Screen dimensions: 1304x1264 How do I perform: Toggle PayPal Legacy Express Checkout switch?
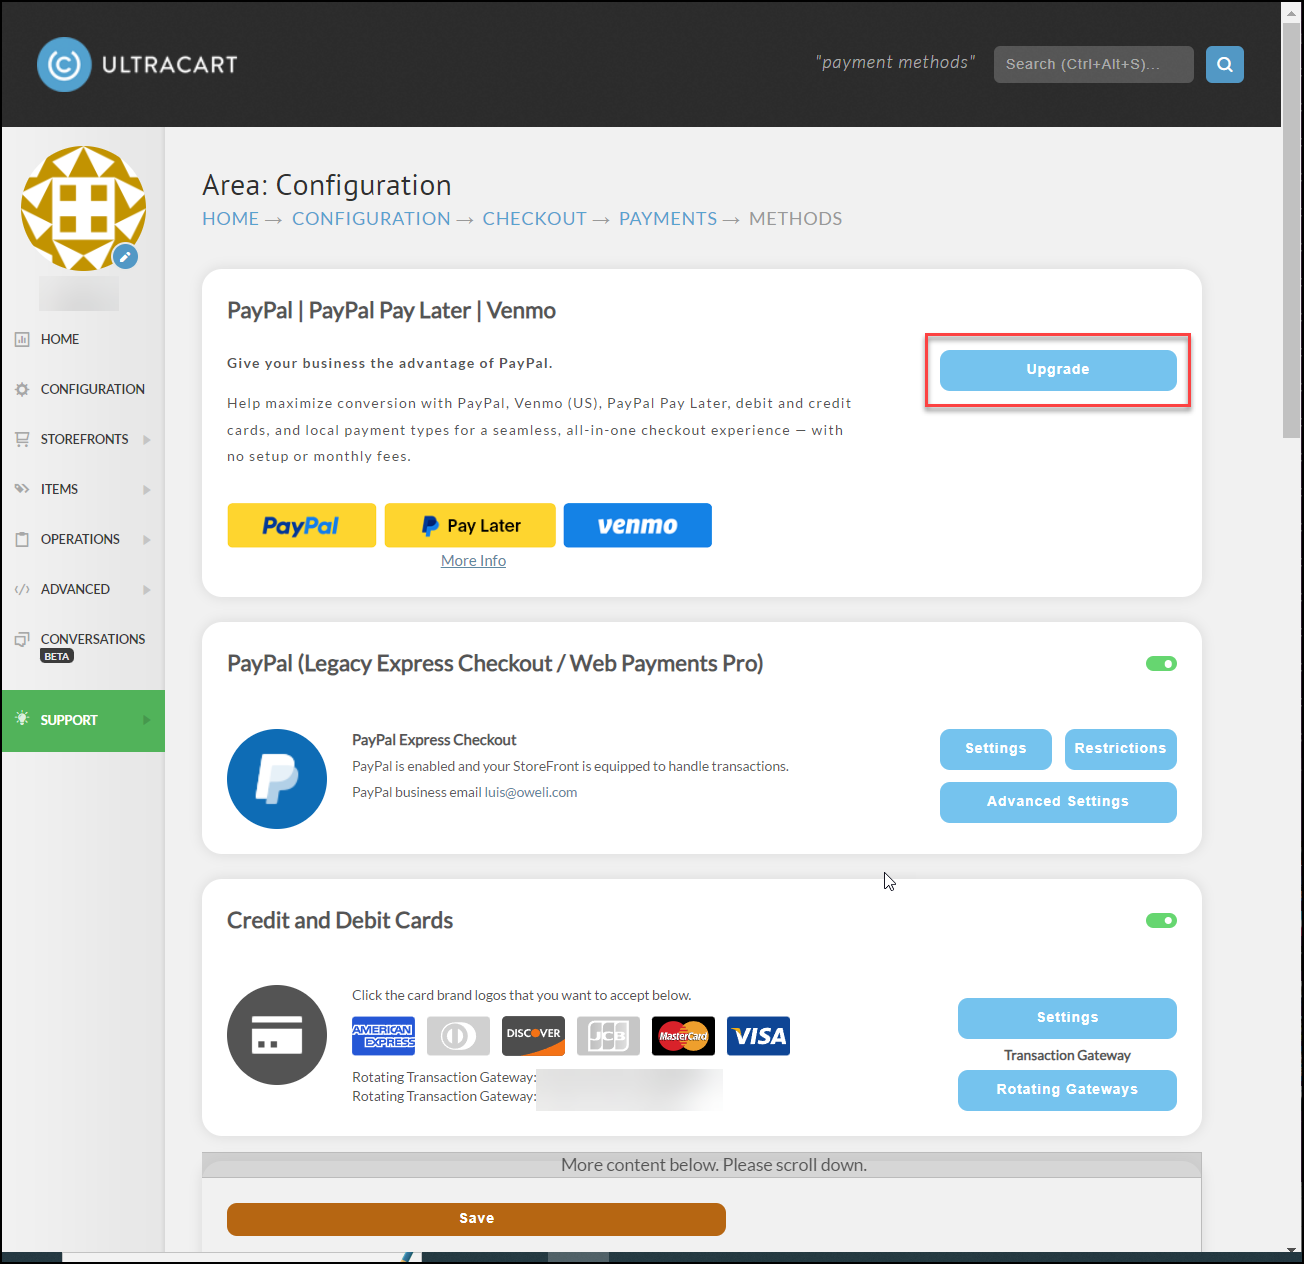[x=1161, y=664]
